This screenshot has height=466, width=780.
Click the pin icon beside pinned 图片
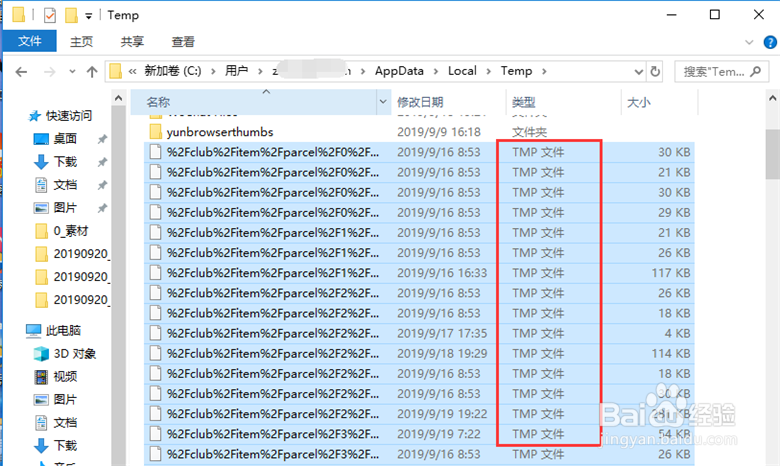point(102,208)
